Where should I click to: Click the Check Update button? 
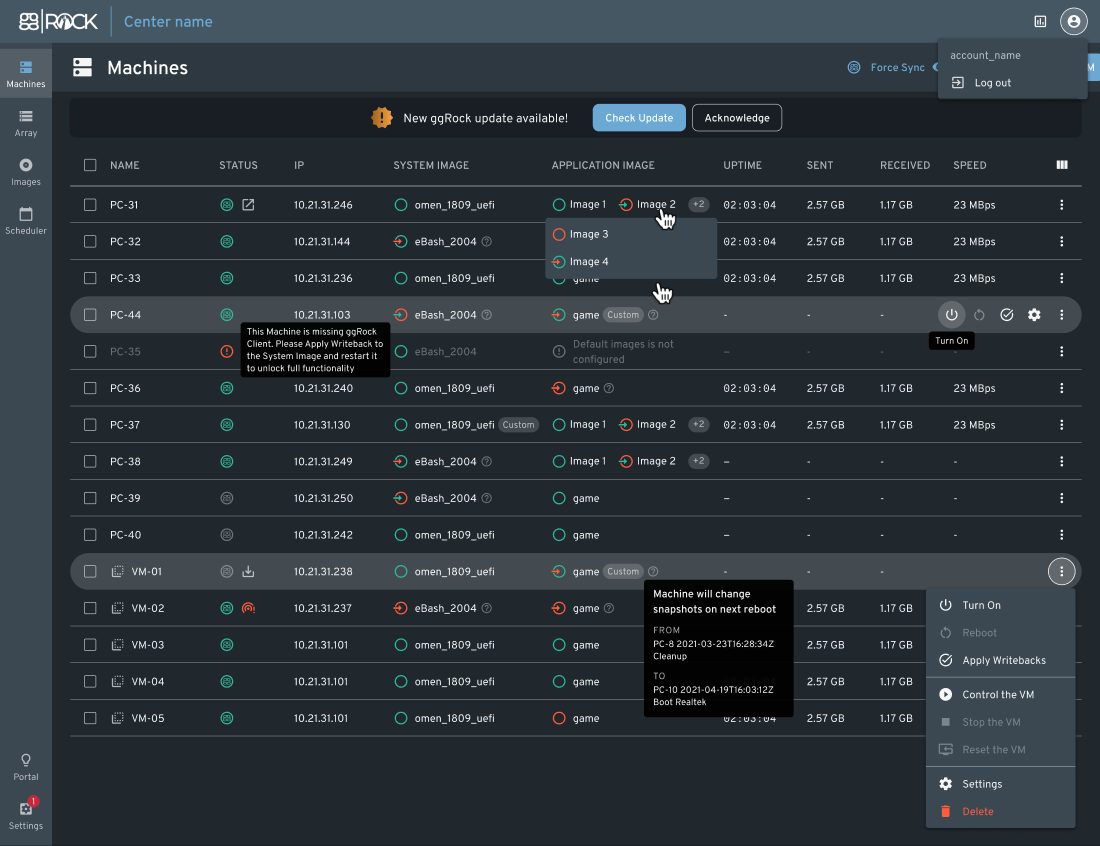click(639, 118)
